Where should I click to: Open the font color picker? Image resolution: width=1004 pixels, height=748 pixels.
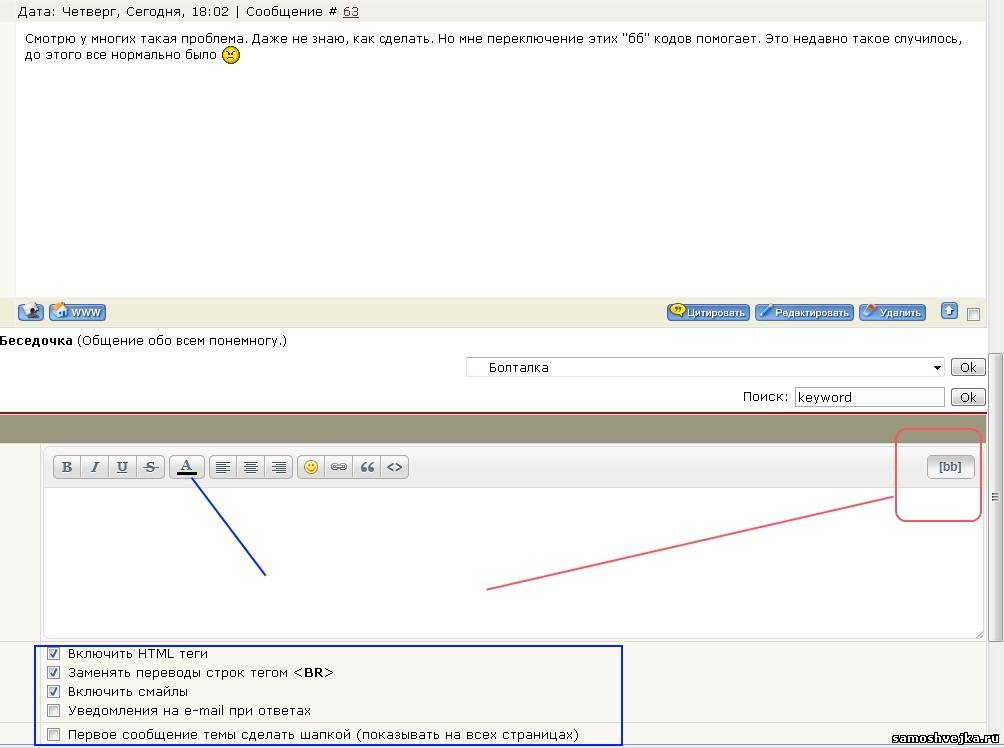point(186,467)
